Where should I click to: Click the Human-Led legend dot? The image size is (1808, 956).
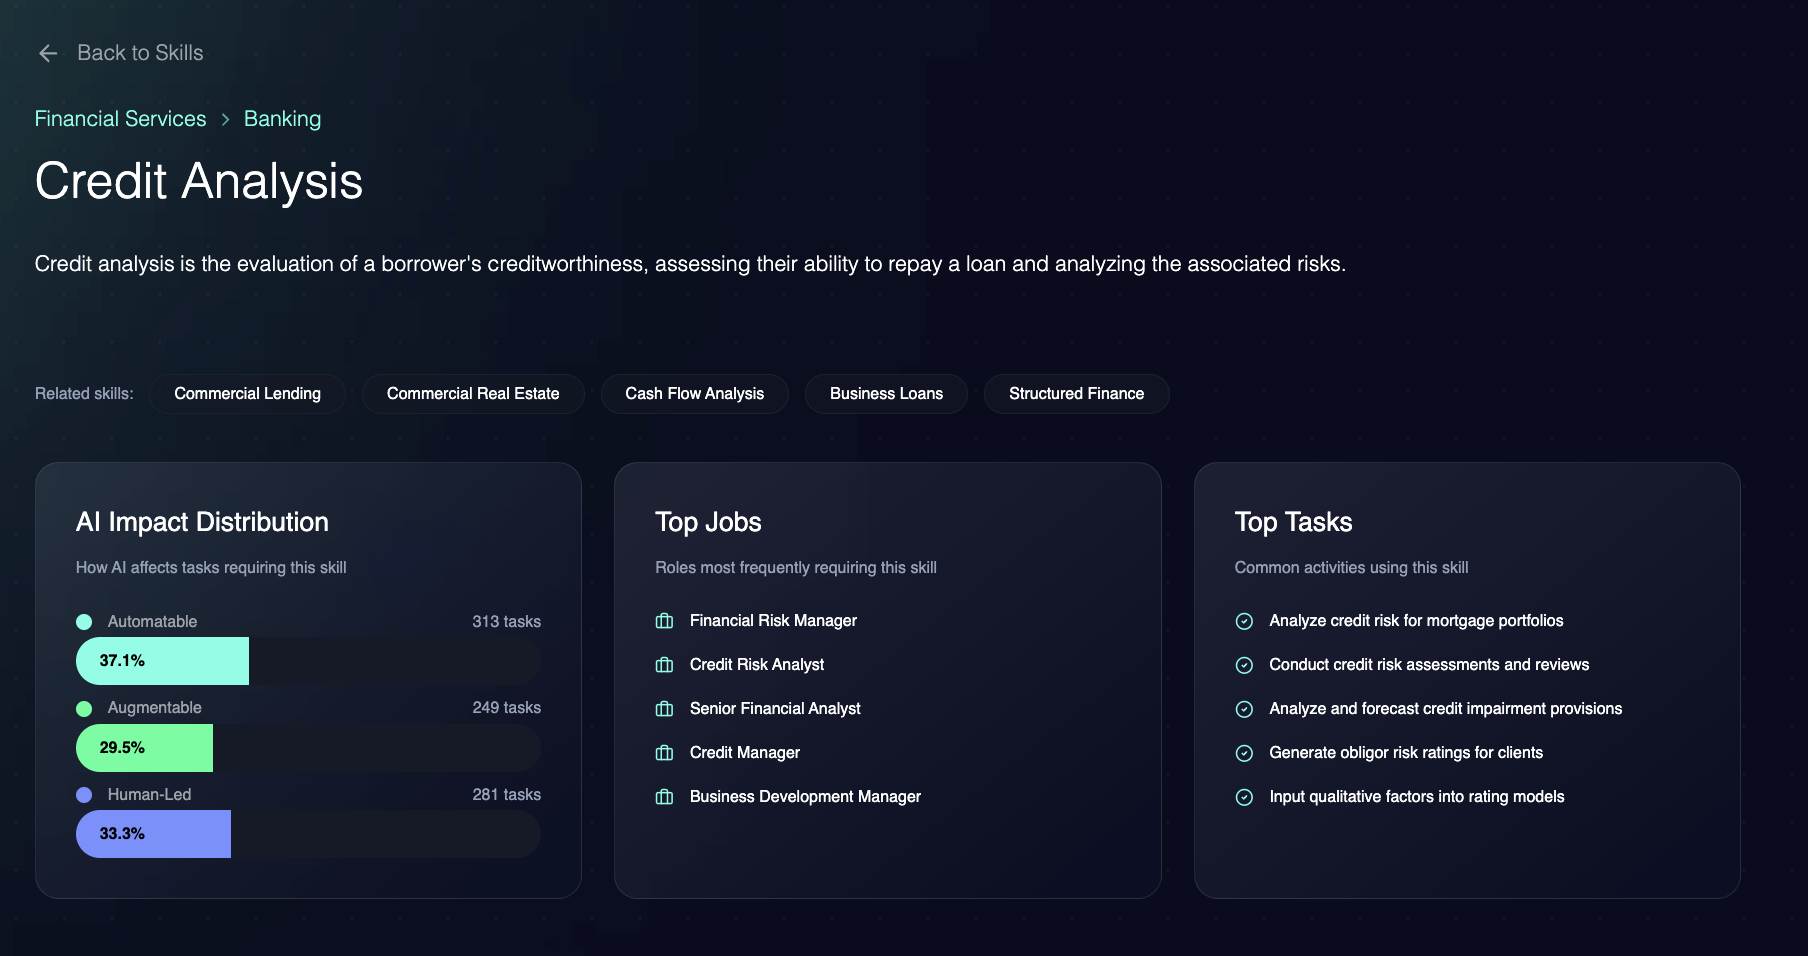tap(84, 795)
